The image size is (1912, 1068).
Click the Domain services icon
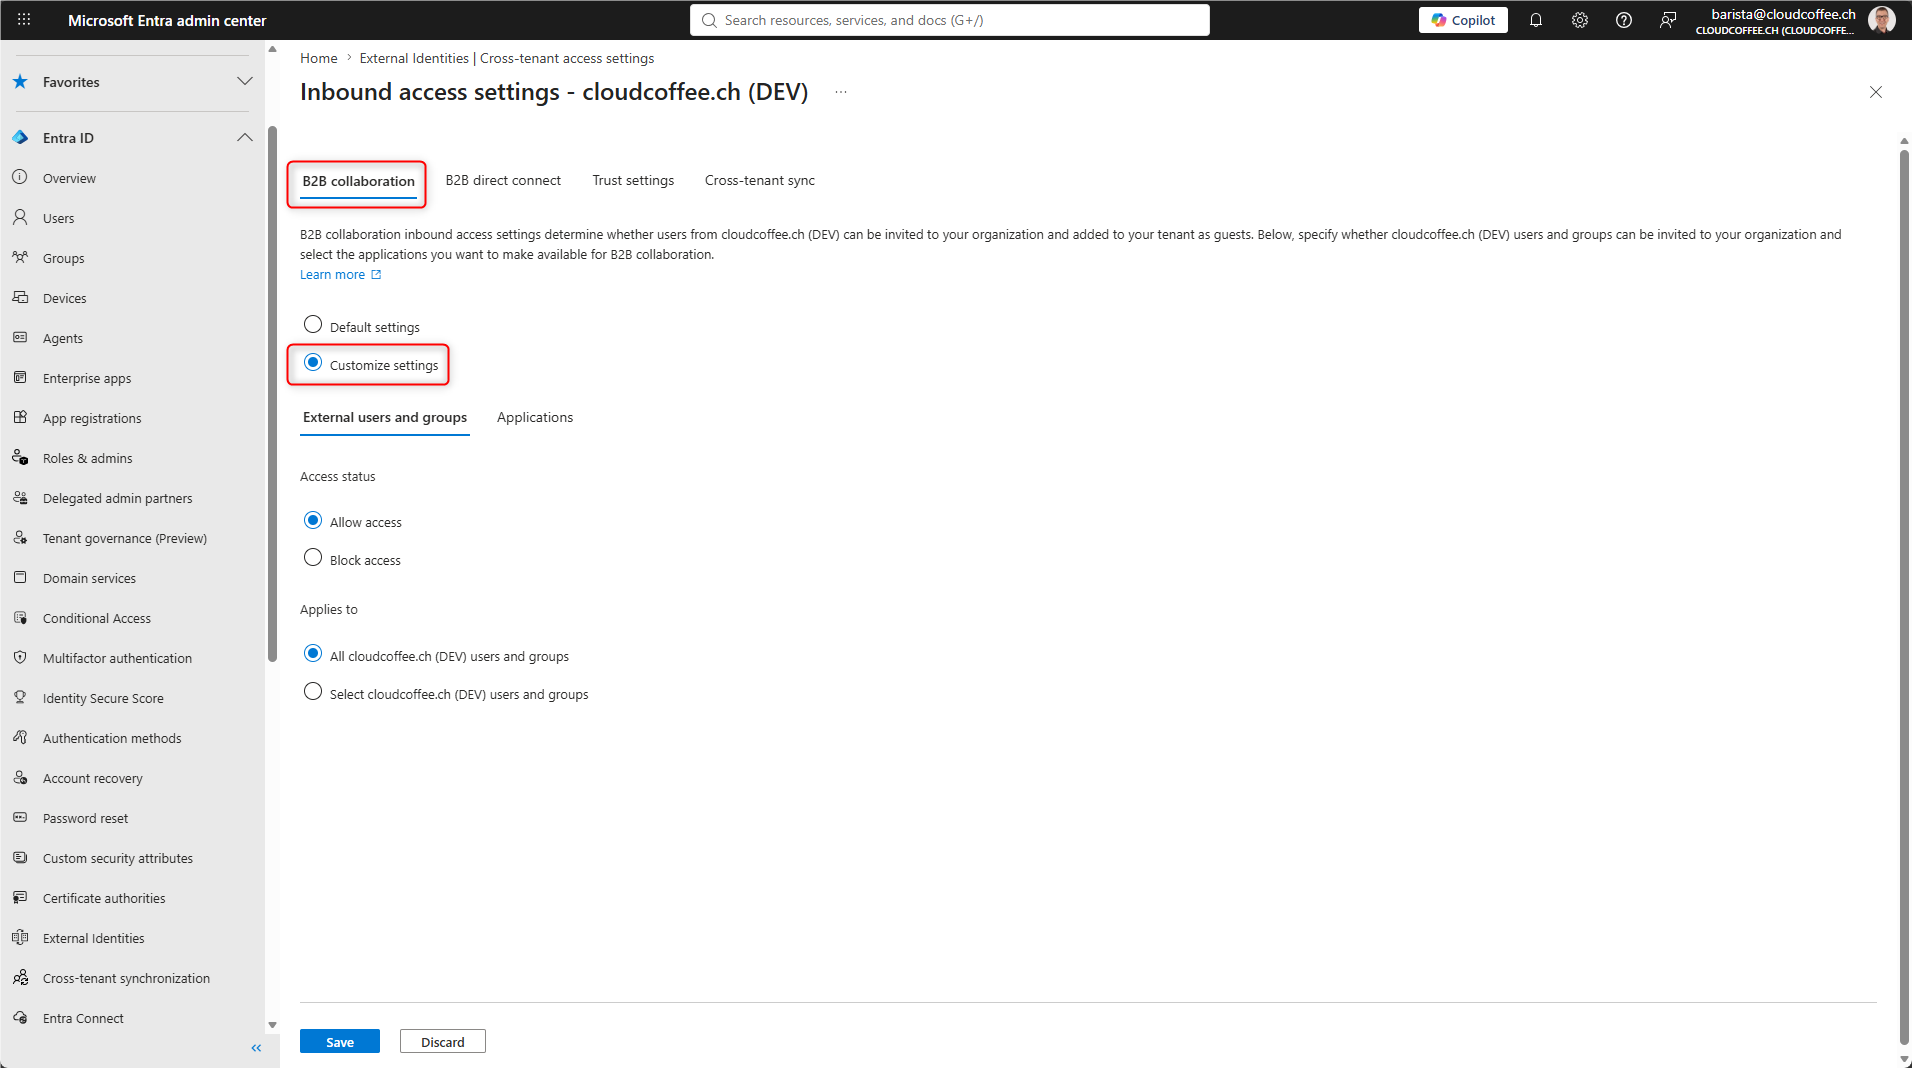click(20, 578)
